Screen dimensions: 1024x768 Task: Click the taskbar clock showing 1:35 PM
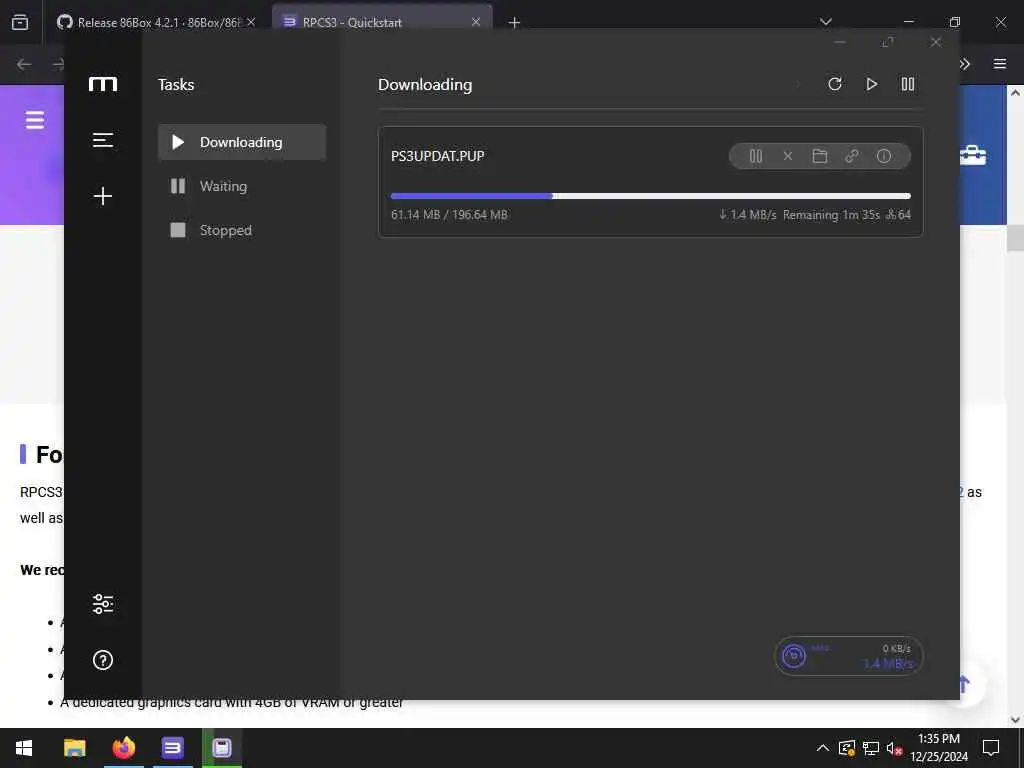(x=938, y=748)
